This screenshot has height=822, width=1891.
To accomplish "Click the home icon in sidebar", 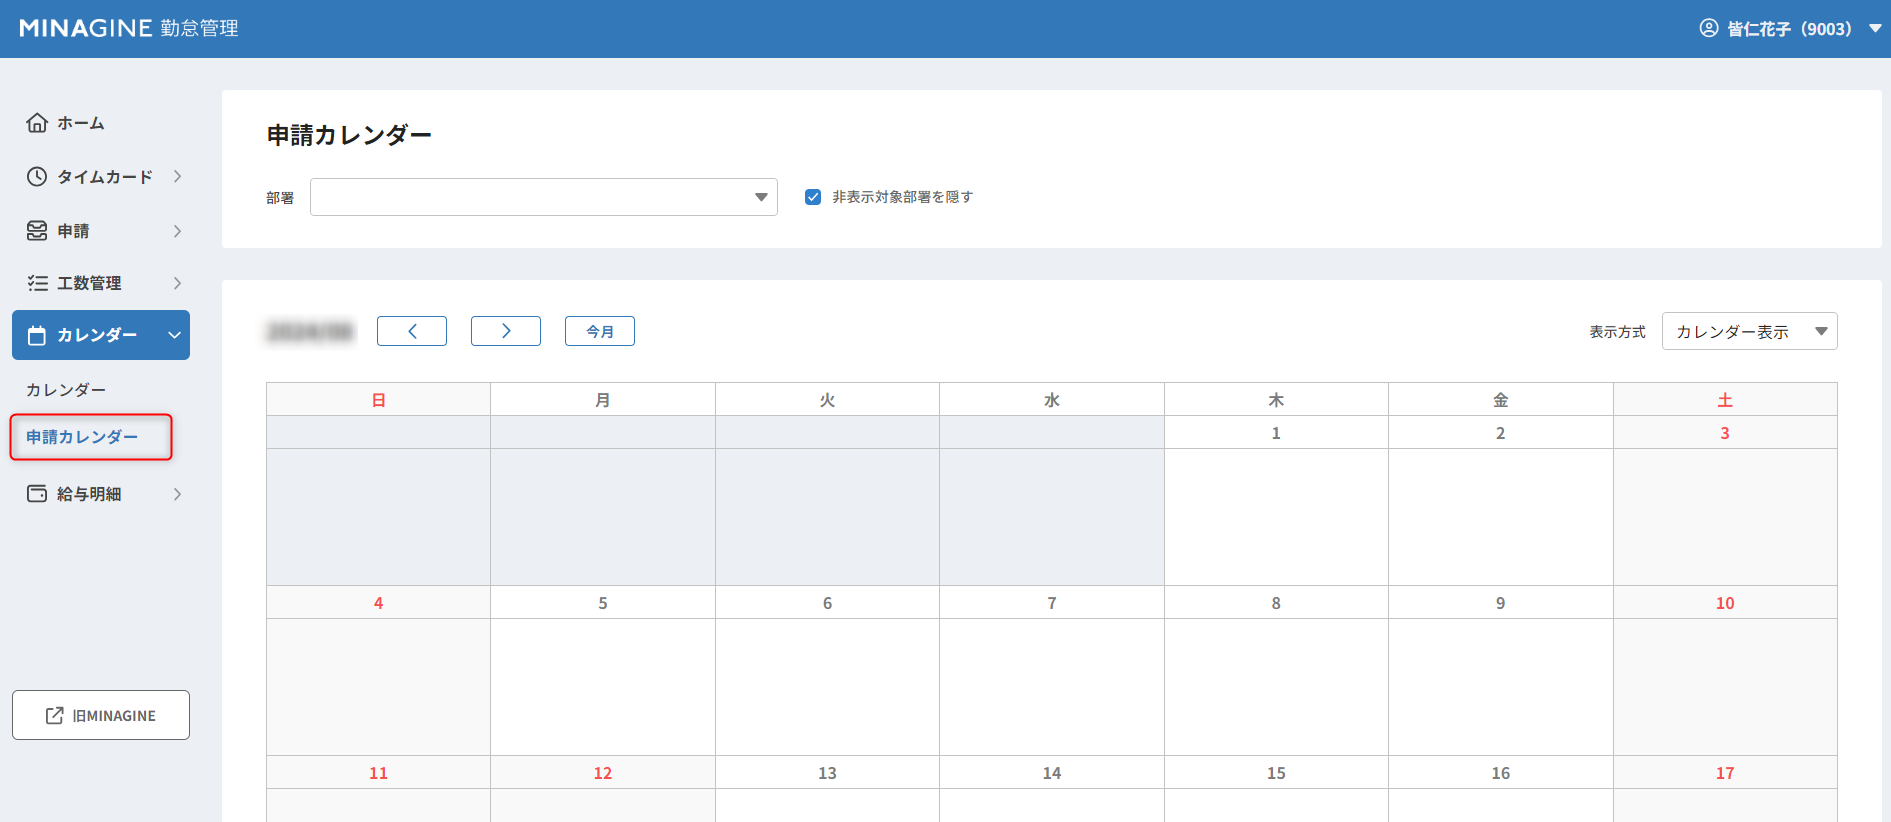I will (x=37, y=122).
